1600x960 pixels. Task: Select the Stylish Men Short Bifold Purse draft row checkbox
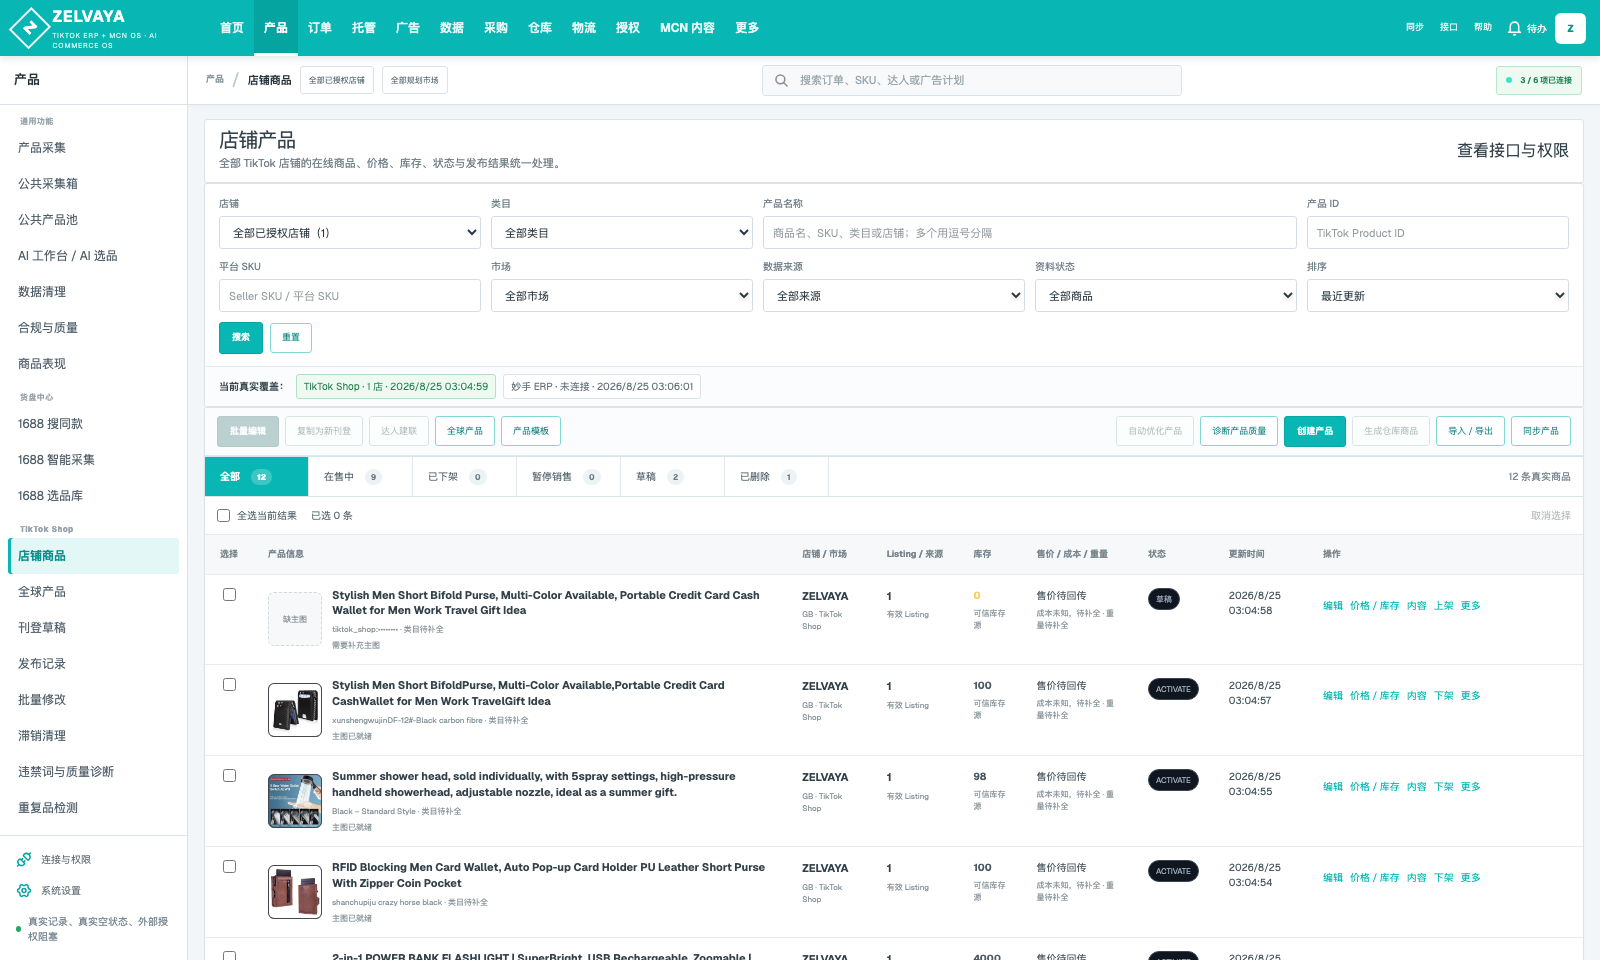tap(229, 594)
